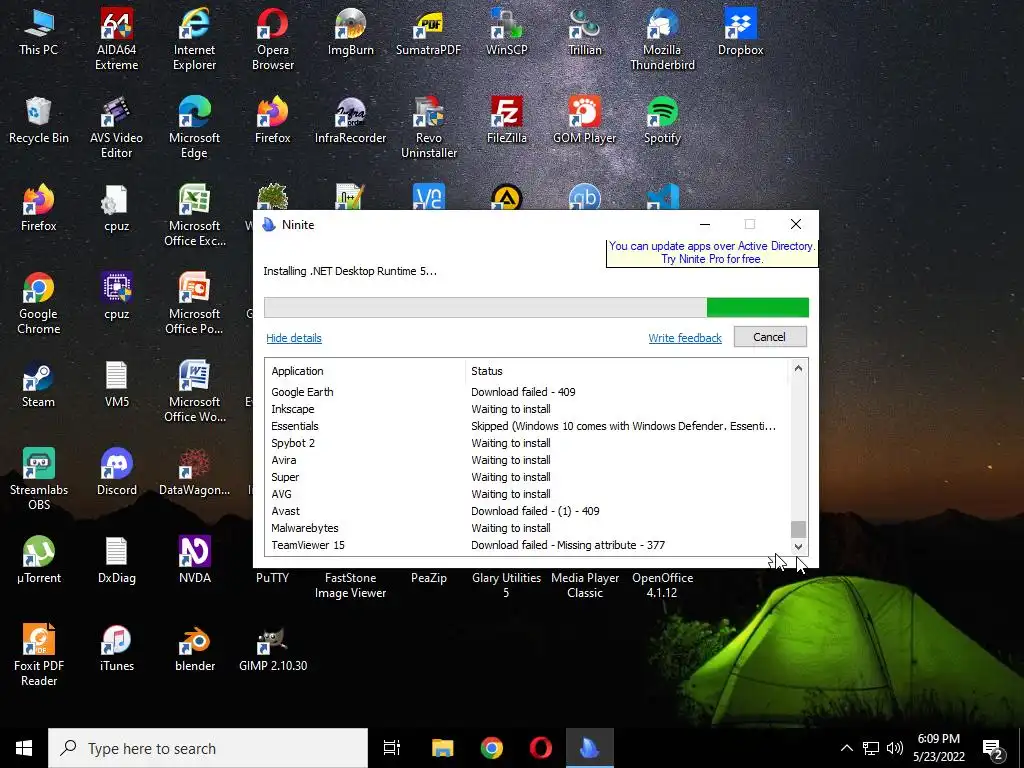Click the Microsoft Edge desktop icon
The height and width of the screenshot is (768, 1024).
(194, 127)
